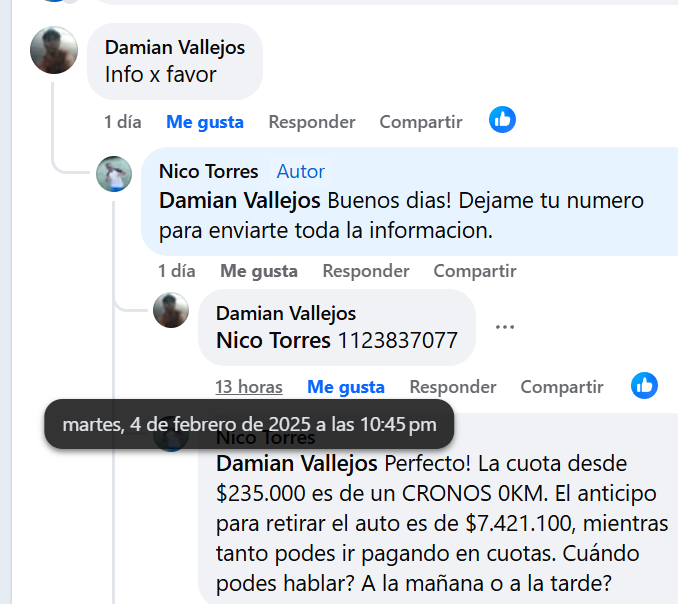Open Nico Torres' avatar on the author reply

114,174
